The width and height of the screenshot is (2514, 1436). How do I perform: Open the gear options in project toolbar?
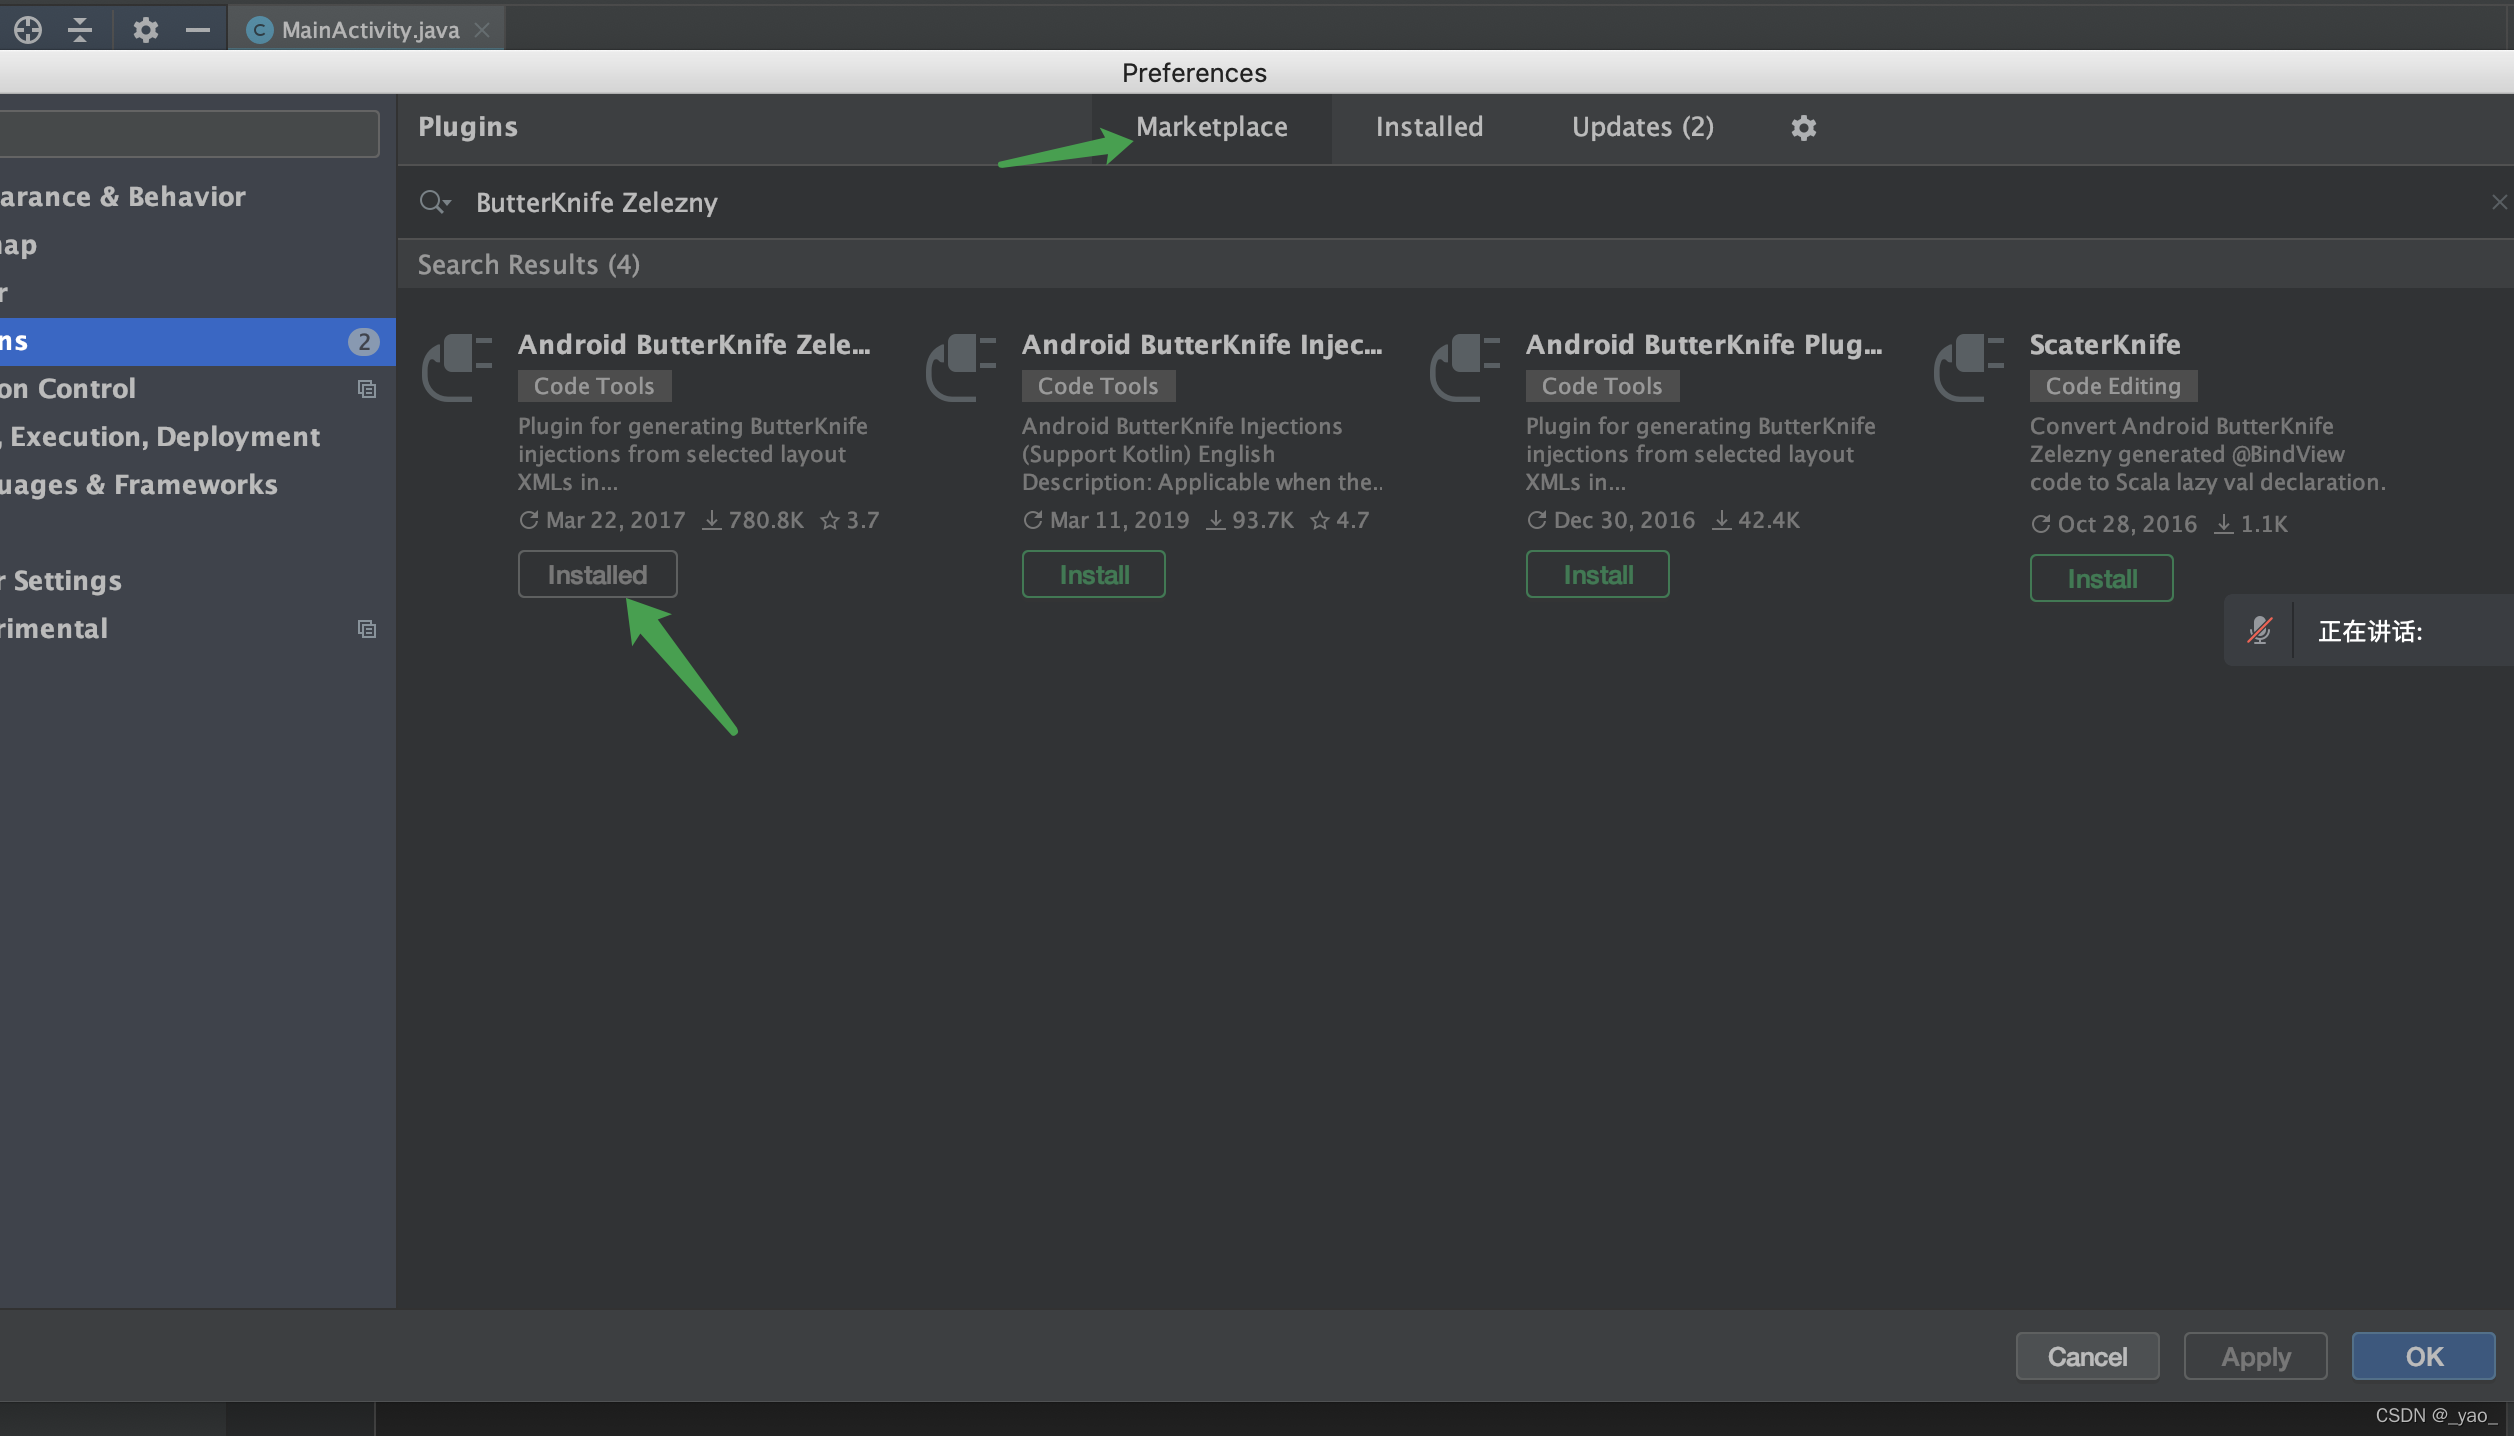[146, 30]
